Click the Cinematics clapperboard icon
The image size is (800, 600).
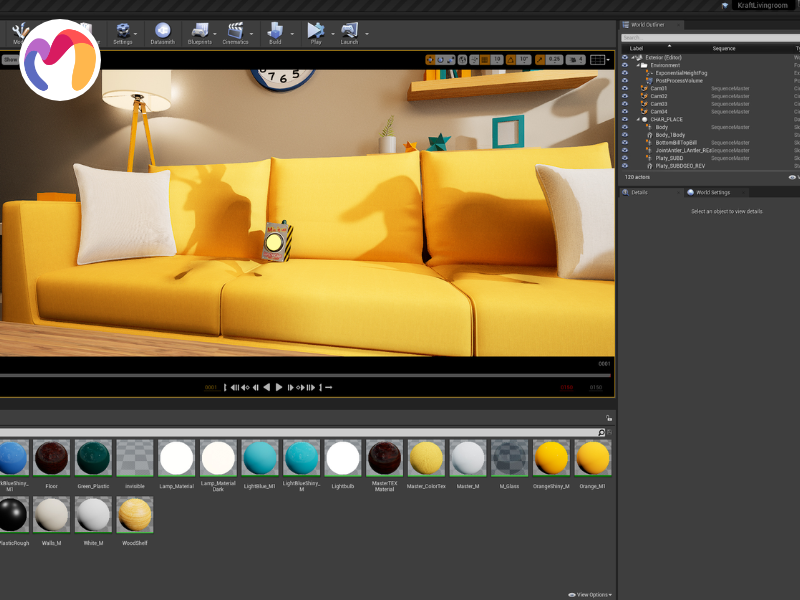click(236, 32)
